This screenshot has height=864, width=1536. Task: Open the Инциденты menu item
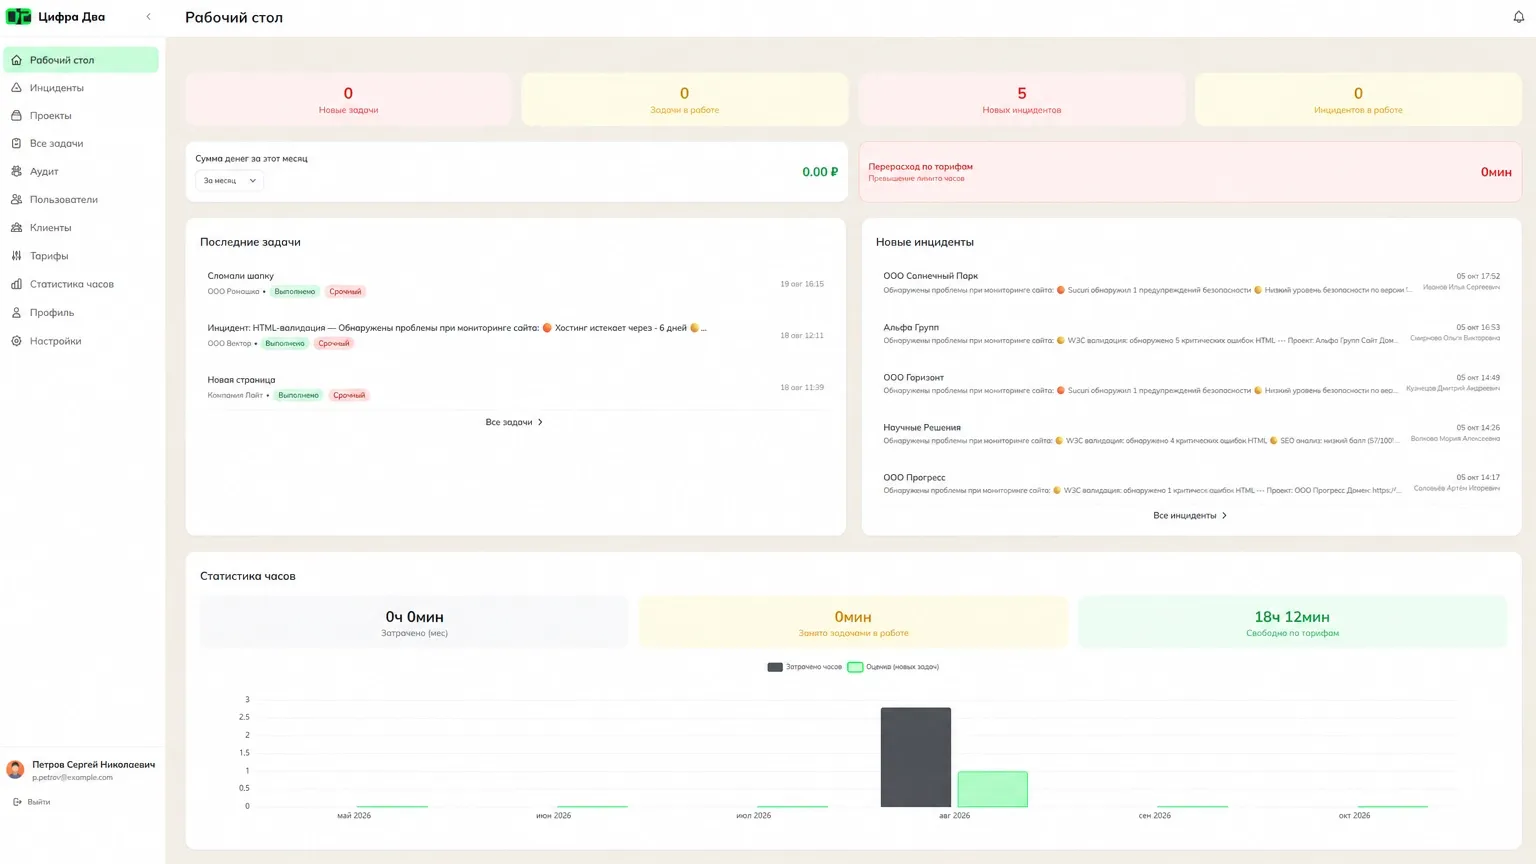click(81, 88)
